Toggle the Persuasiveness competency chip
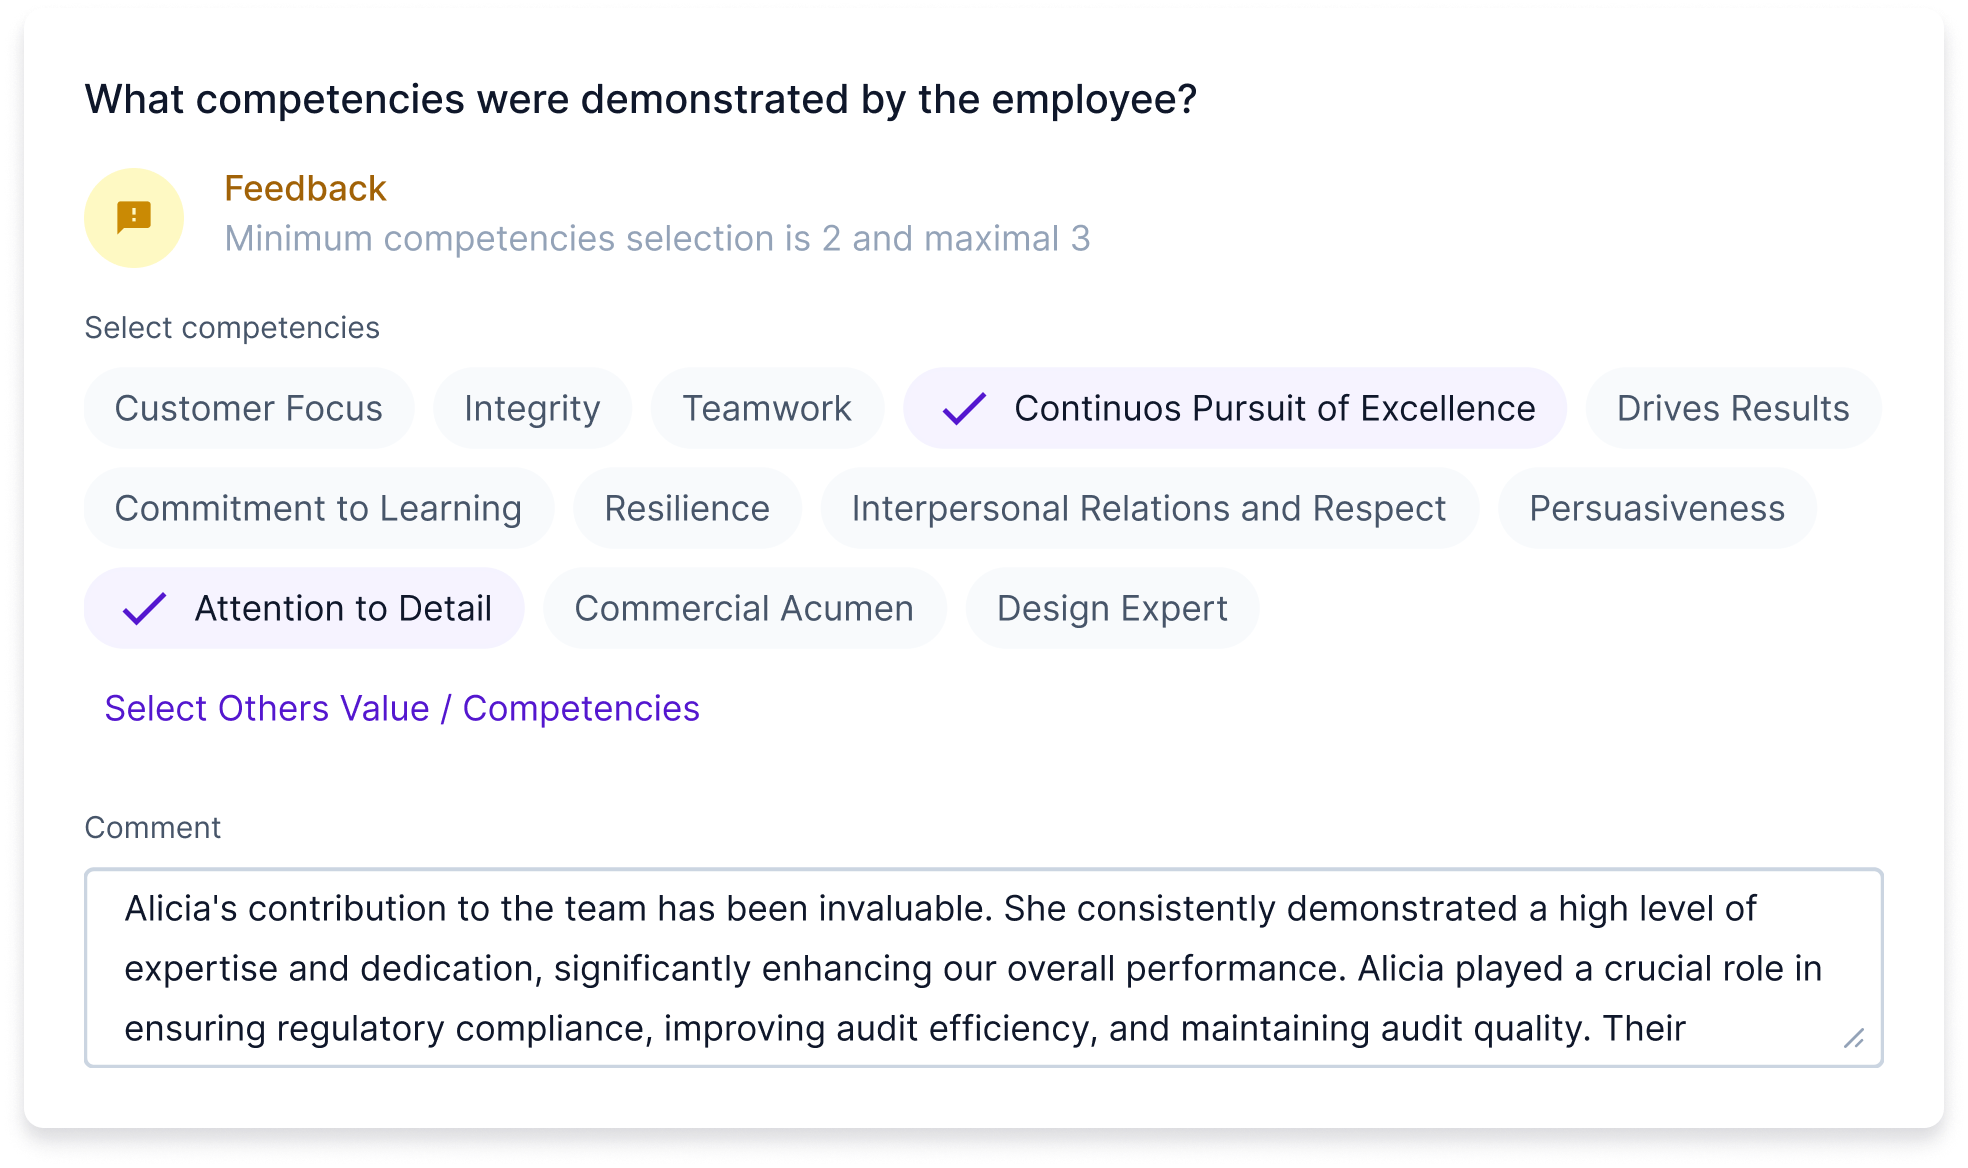1968x1168 pixels. tap(1656, 508)
